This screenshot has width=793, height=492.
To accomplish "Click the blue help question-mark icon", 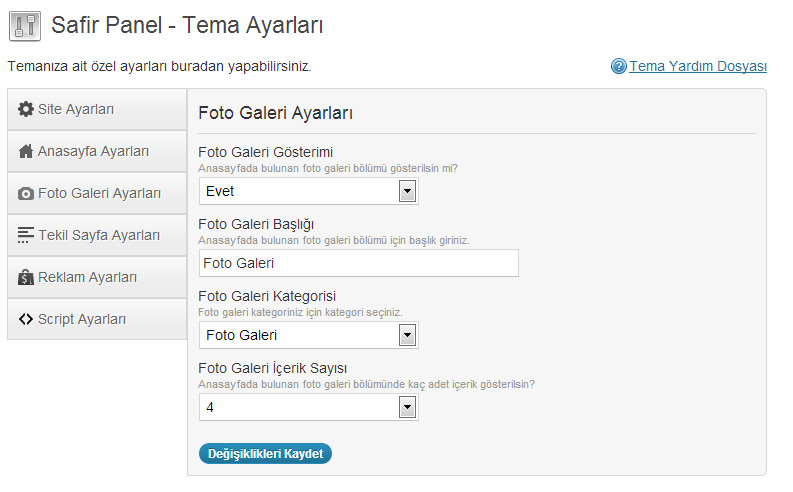I will click(x=619, y=66).
